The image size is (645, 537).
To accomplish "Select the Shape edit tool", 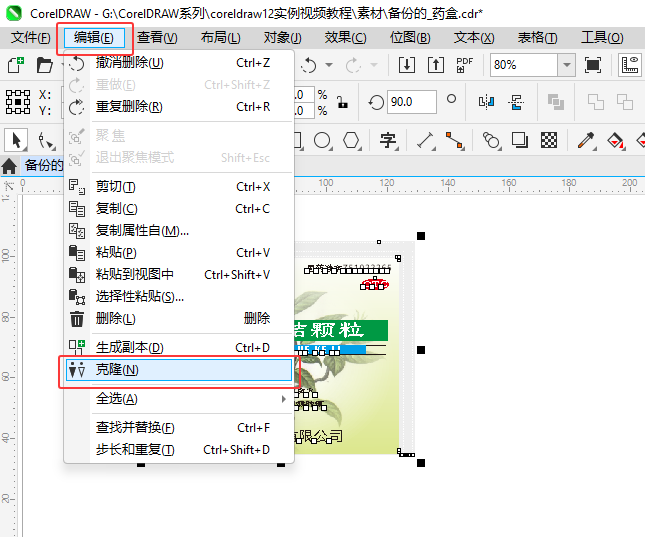I will point(46,141).
